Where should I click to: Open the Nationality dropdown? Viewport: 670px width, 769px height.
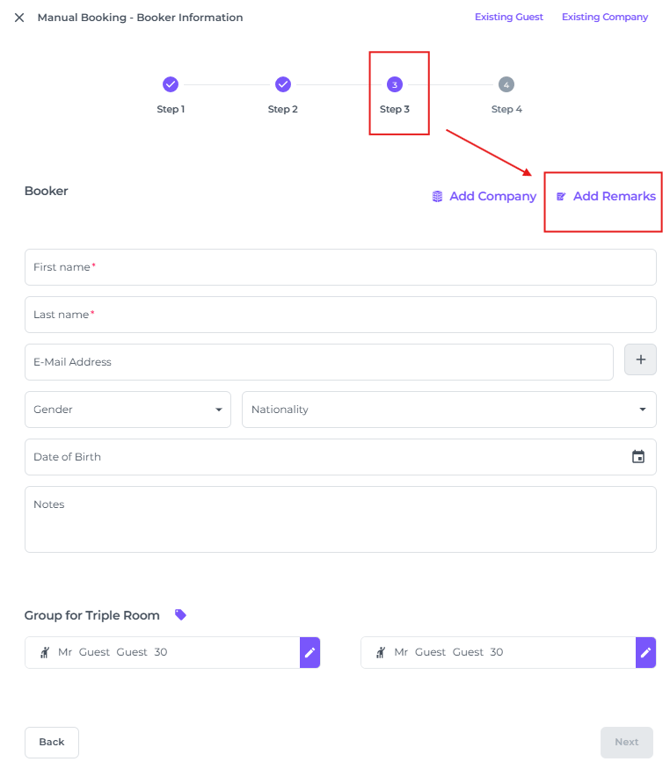449,409
